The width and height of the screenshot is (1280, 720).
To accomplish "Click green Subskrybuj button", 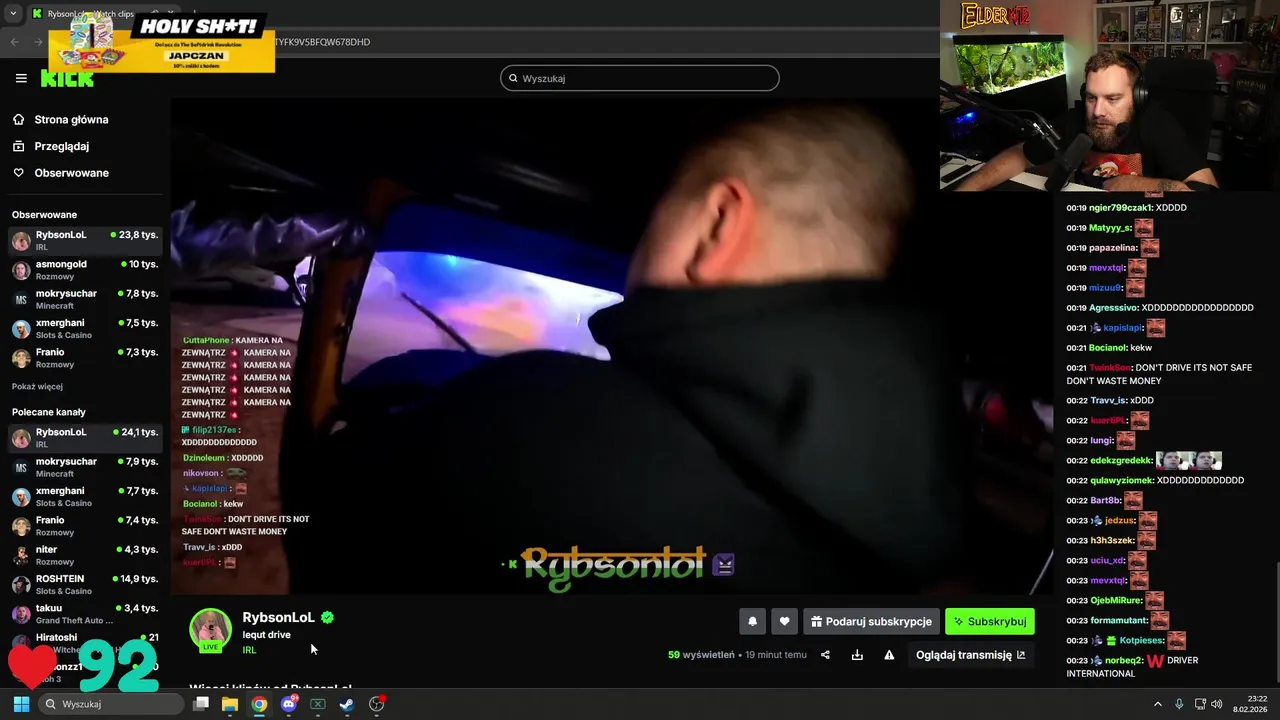I will [x=990, y=621].
